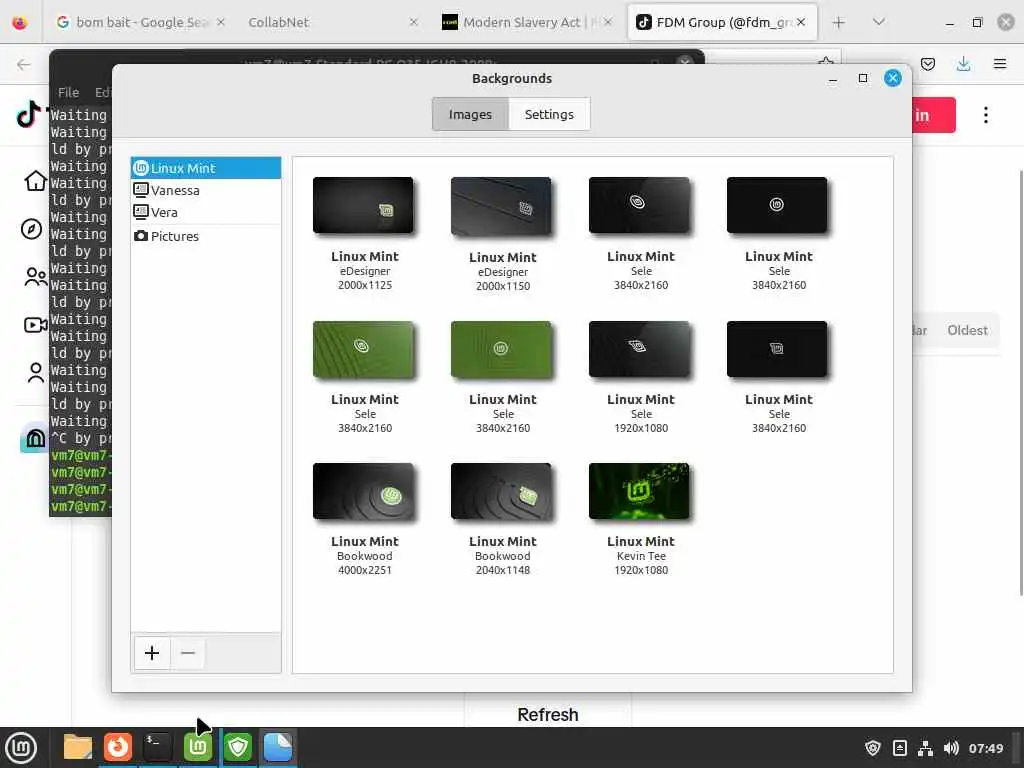This screenshot has width=1024, height=768.
Task: Open the Modern Slavery Act browser tab
Action: coord(528,22)
